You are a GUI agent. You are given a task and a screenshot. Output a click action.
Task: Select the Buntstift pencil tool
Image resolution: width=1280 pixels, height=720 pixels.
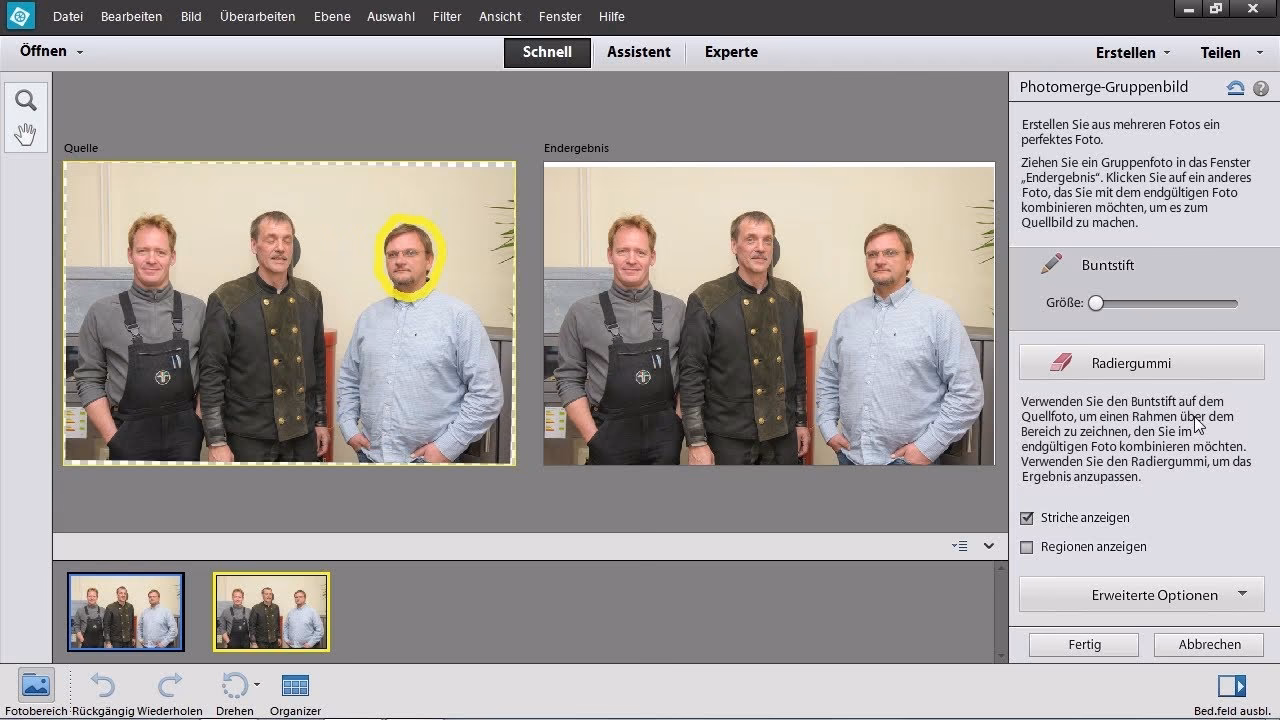[1052, 265]
